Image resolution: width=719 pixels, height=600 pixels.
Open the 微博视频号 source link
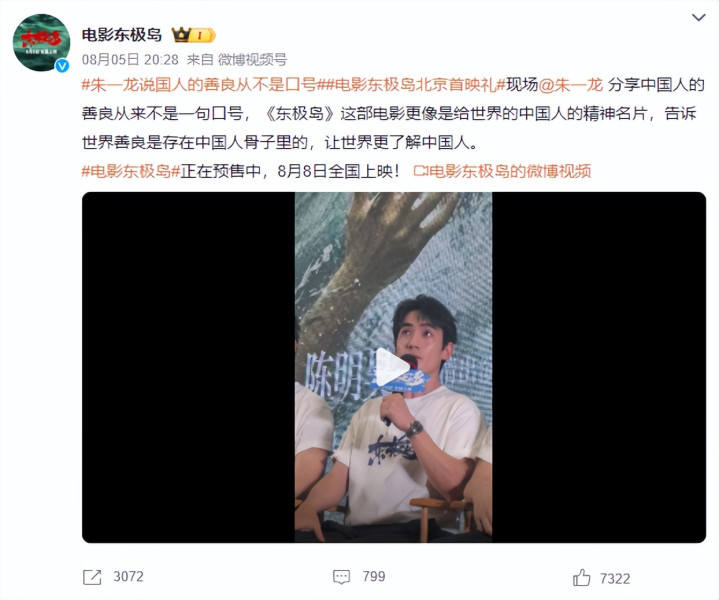(x=252, y=59)
